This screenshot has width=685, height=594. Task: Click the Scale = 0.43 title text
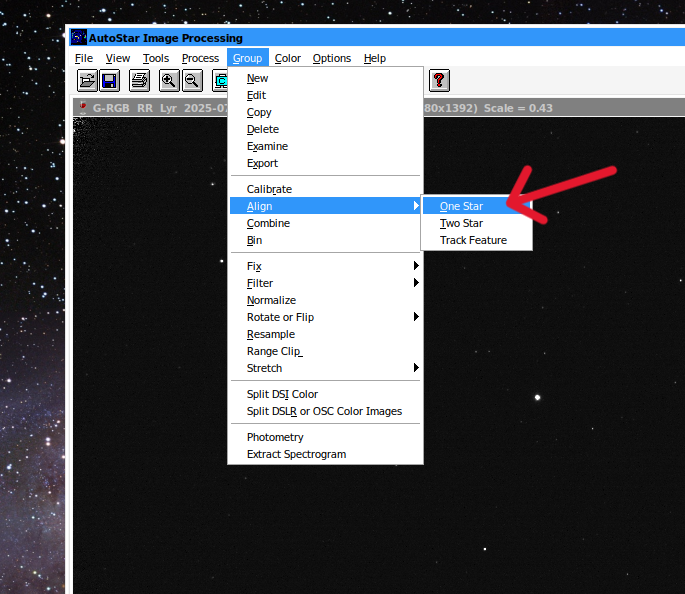[x=518, y=108]
